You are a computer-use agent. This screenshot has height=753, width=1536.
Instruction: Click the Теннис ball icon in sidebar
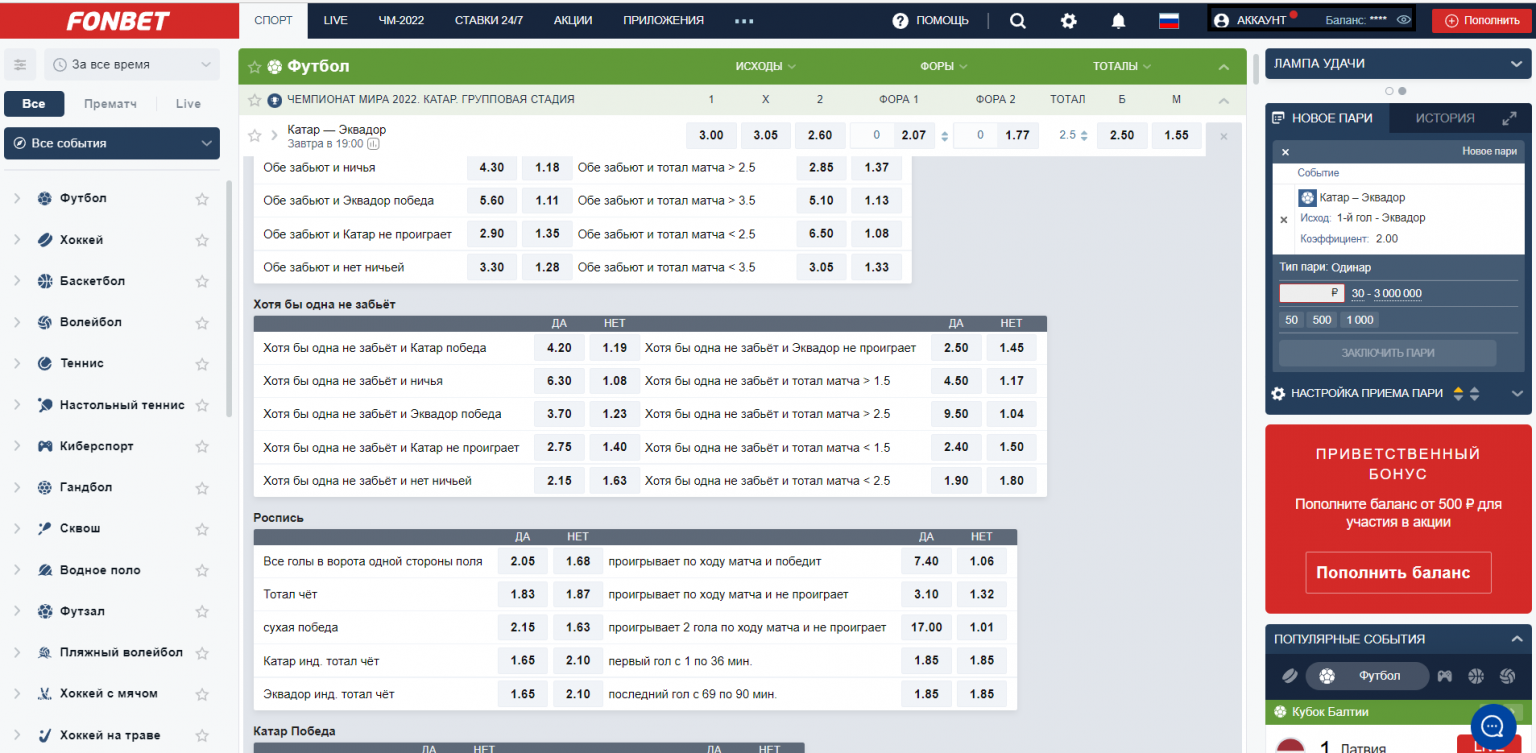point(44,363)
